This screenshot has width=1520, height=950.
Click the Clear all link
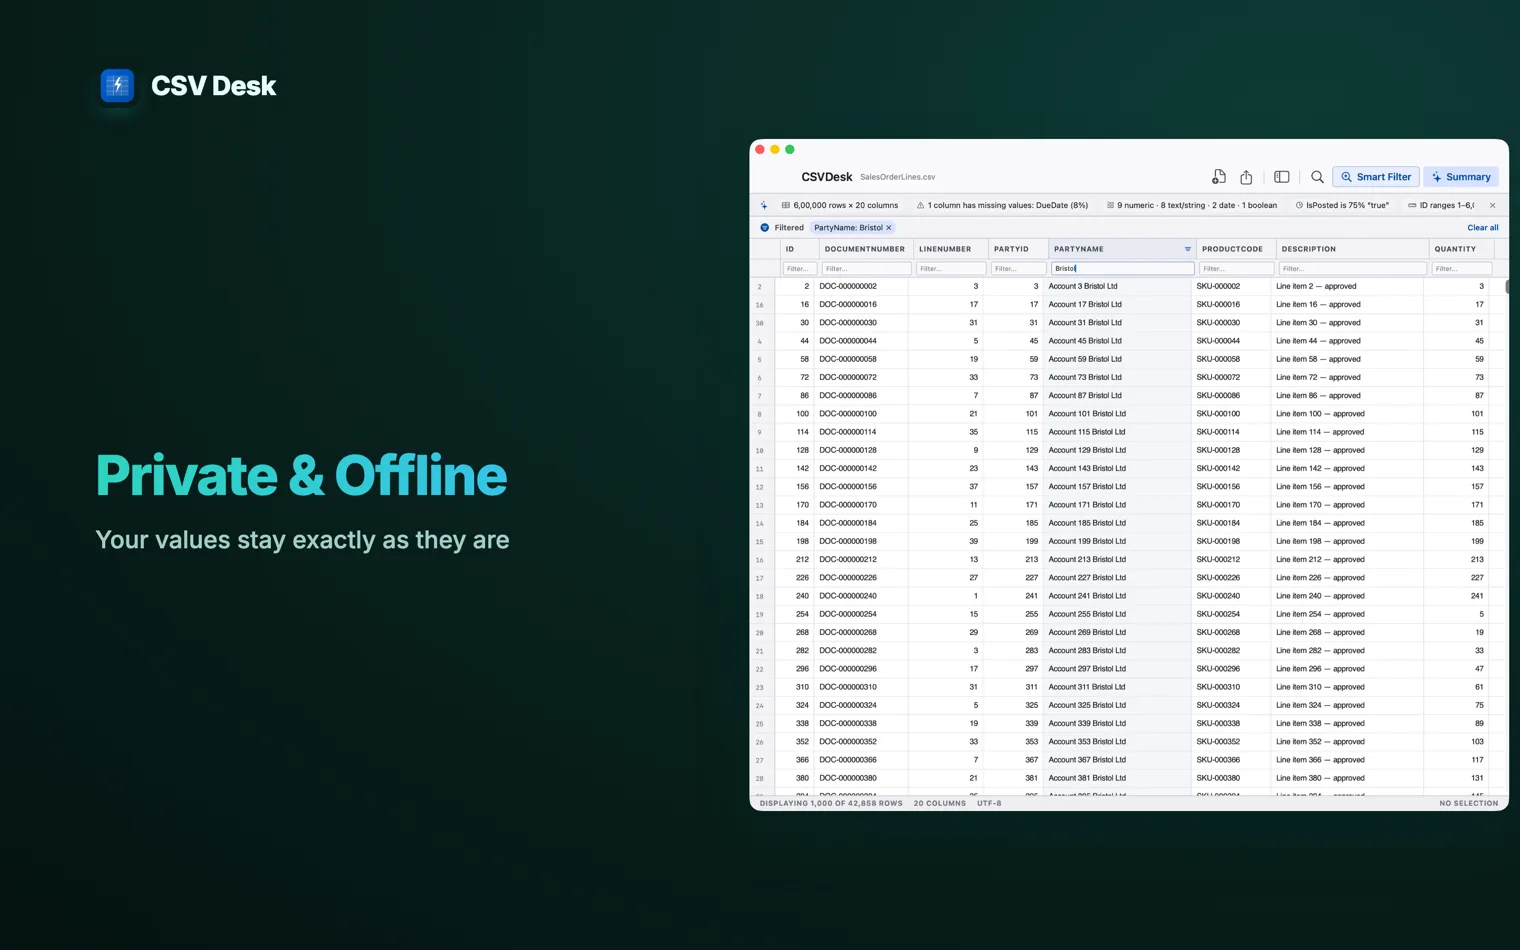click(x=1482, y=228)
